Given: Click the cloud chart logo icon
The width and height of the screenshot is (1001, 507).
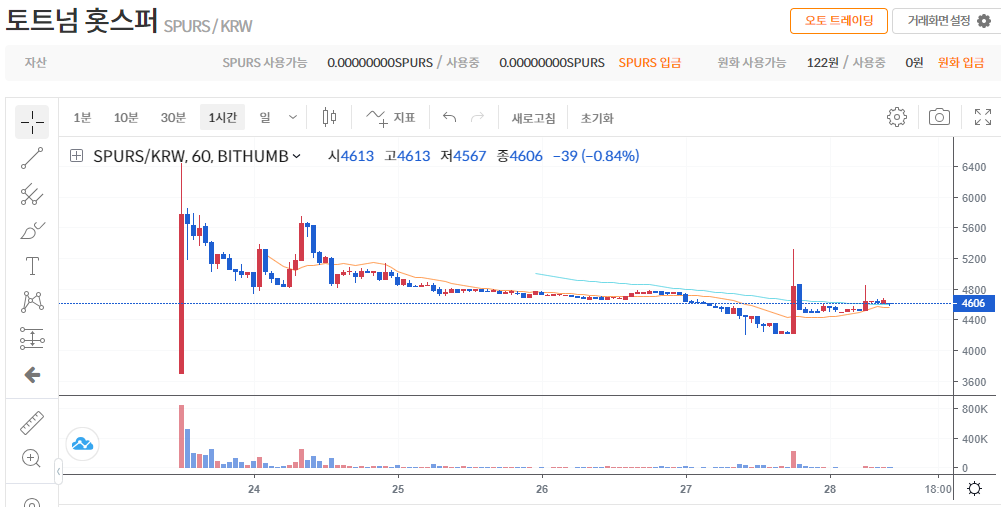Looking at the screenshot, I should click(x=82, y=444).
